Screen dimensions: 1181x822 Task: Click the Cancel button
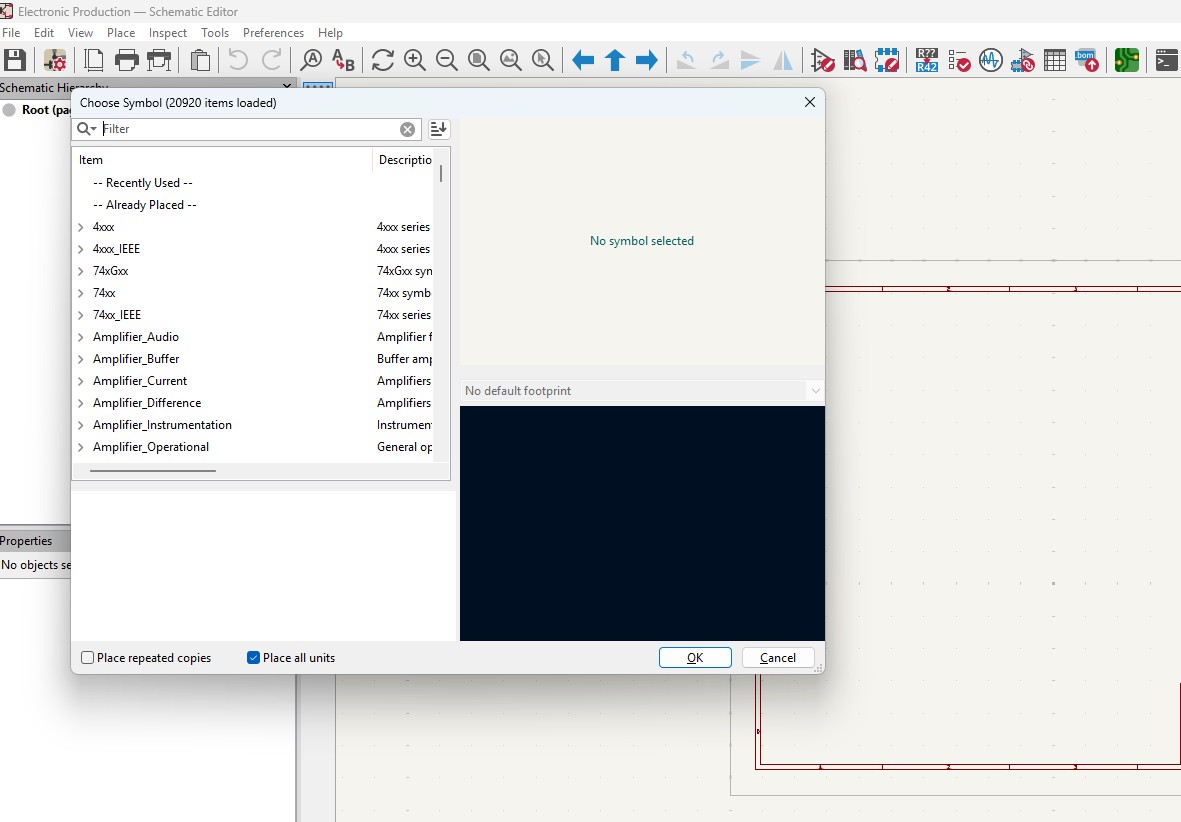[x=777, y=658]
